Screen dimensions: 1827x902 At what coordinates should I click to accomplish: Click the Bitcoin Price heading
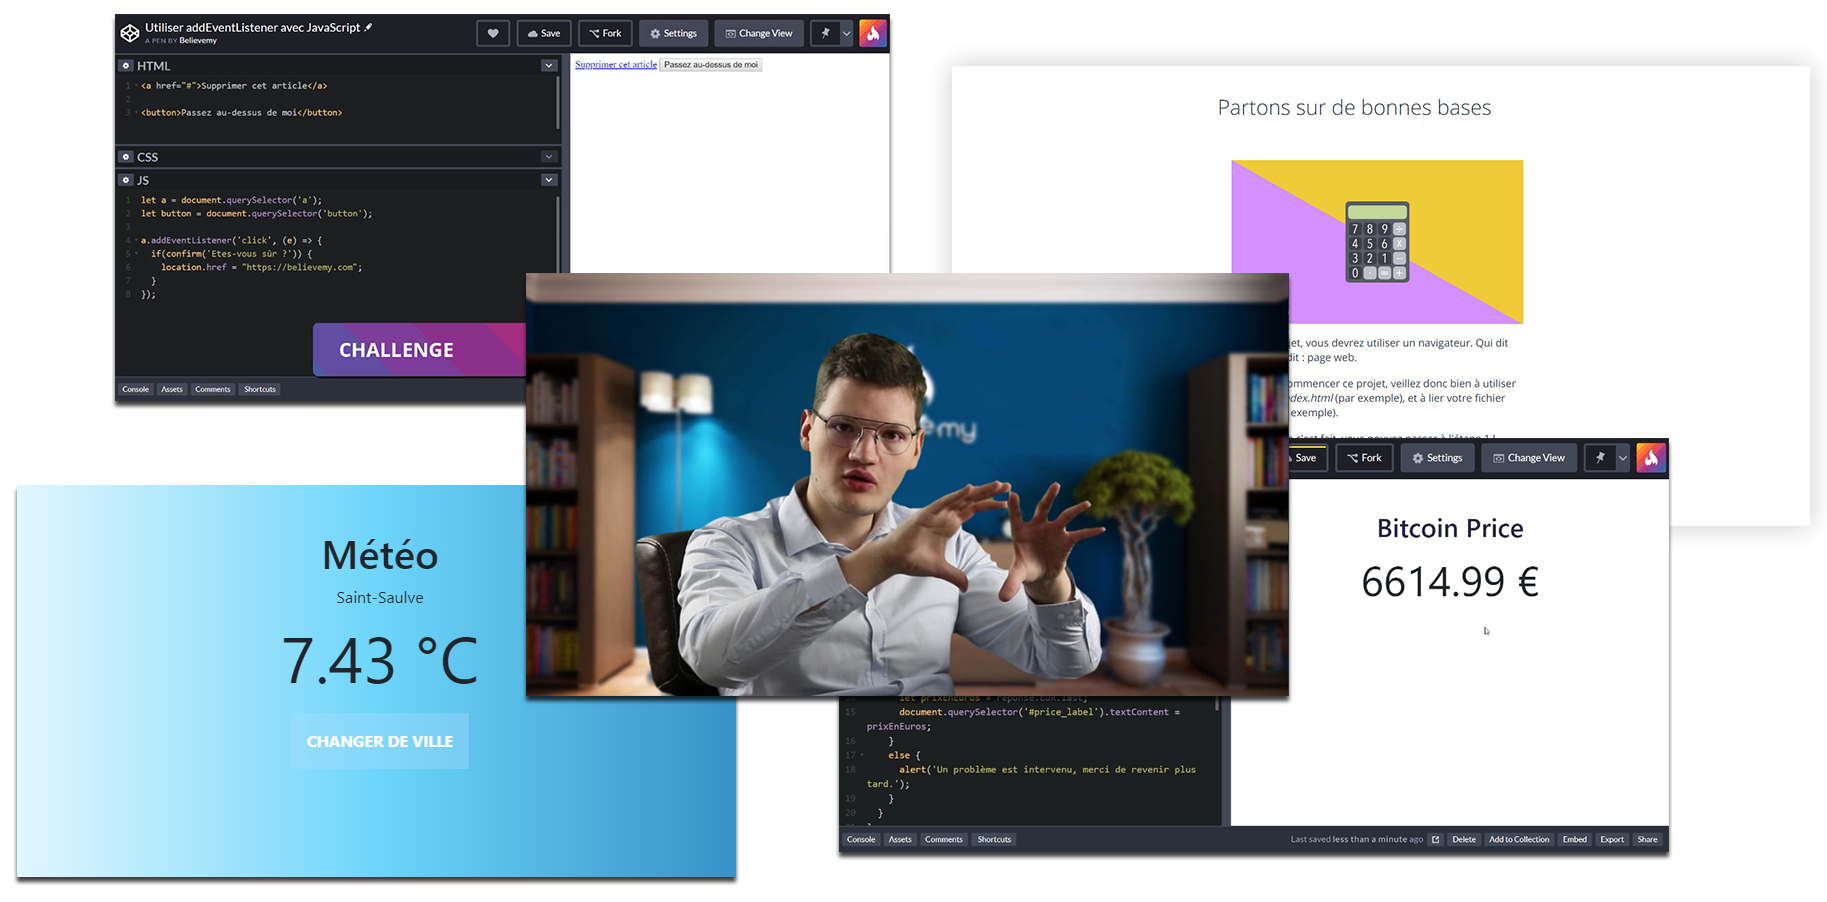1450,528
